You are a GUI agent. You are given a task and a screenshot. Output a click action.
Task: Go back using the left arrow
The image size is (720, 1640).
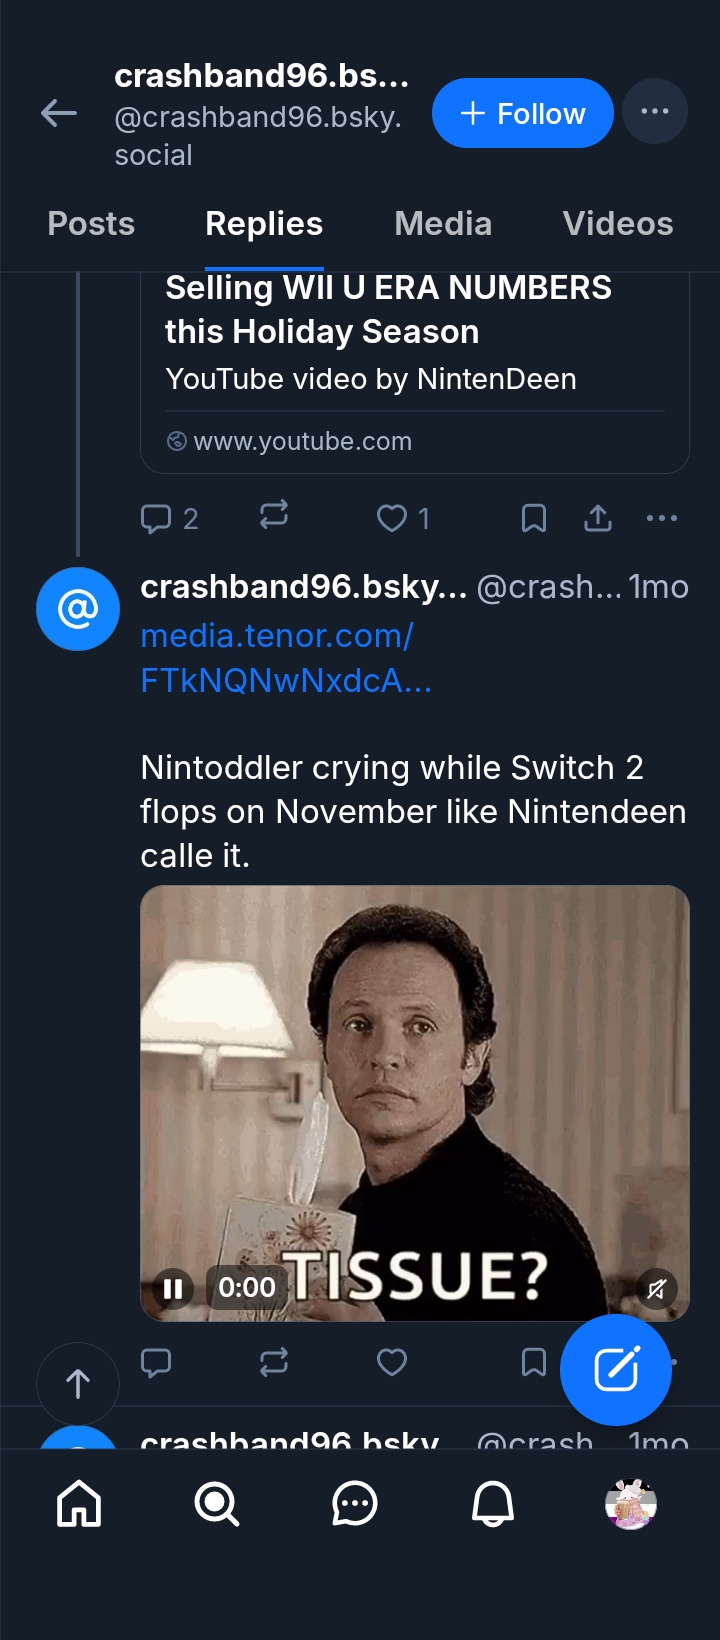tap(59, 113)
